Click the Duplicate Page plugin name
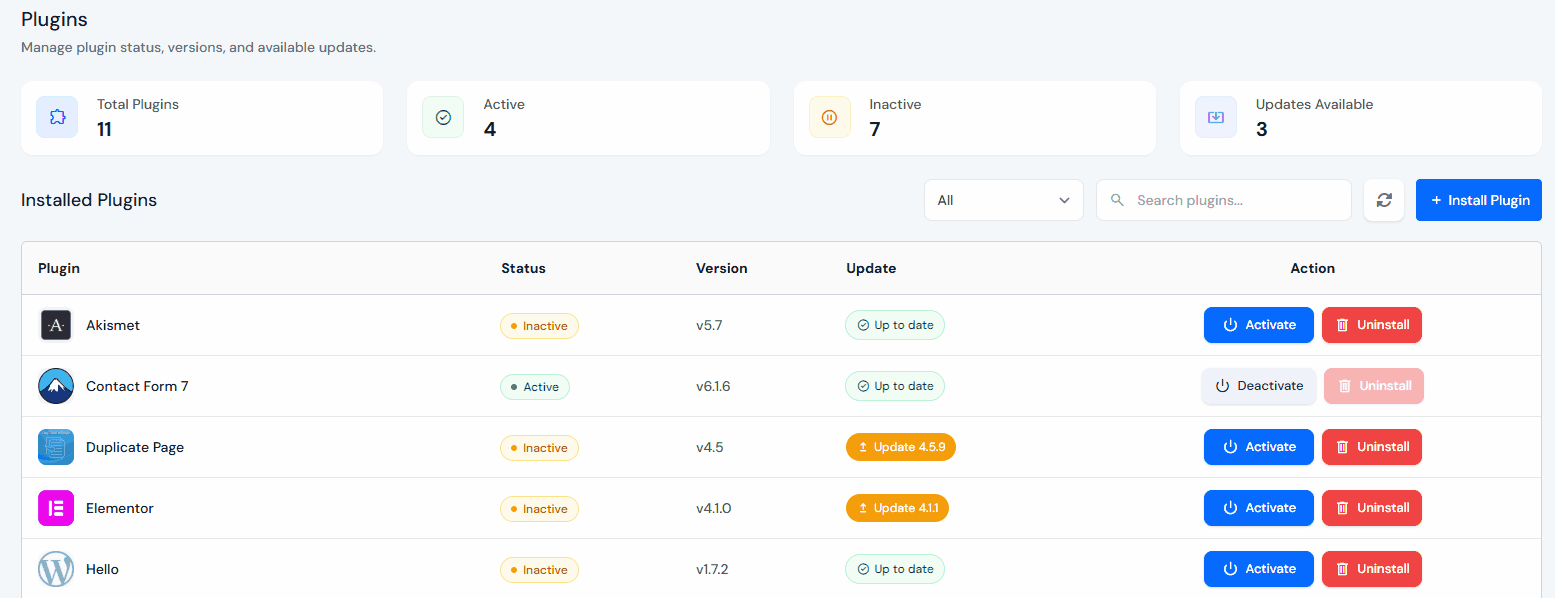1555x598 pixels. [x=135, y=447]
